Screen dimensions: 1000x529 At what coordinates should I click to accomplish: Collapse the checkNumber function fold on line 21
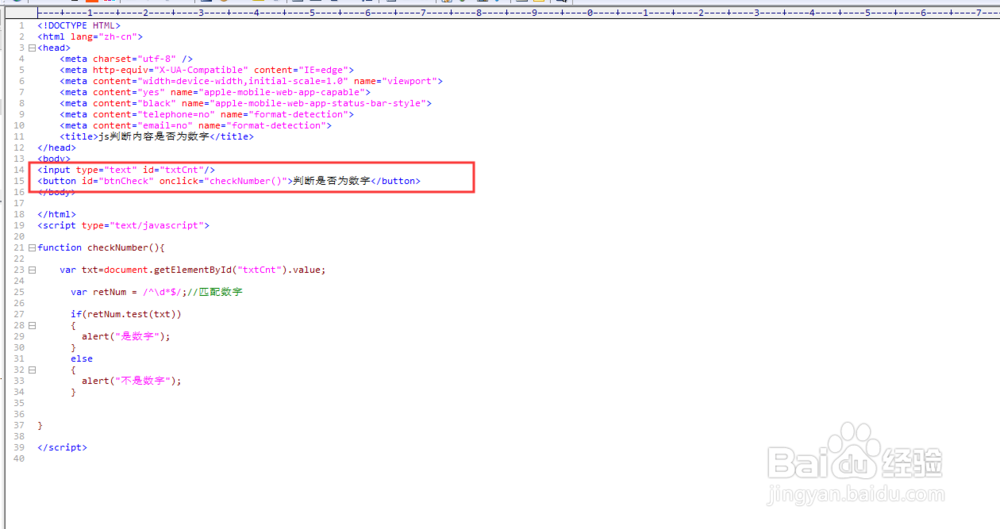point(32,248)
